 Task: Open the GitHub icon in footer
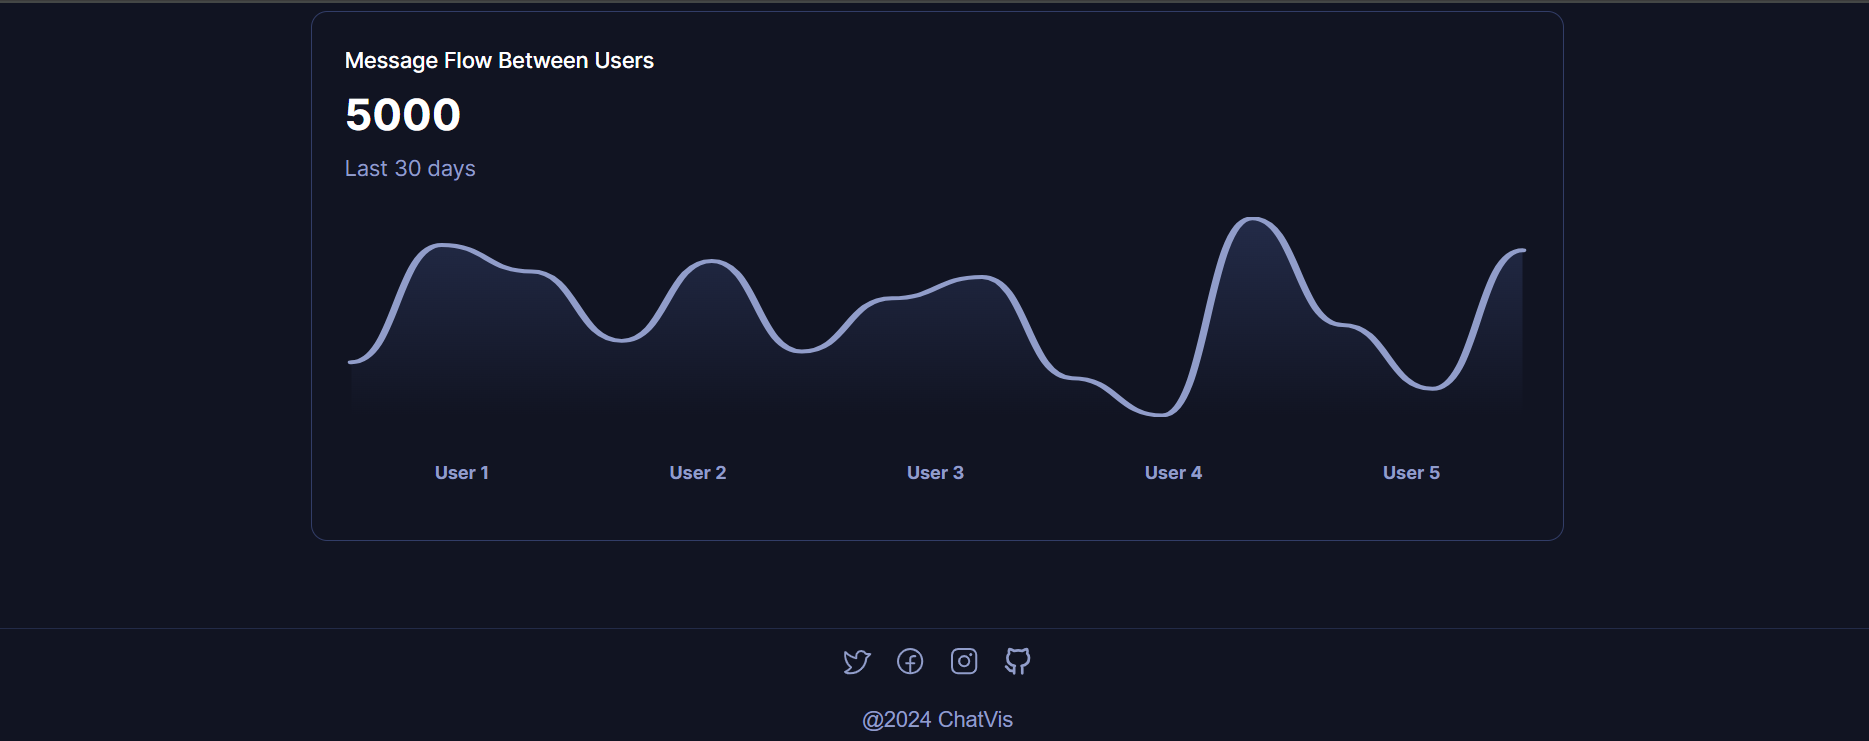(1018, 661)
